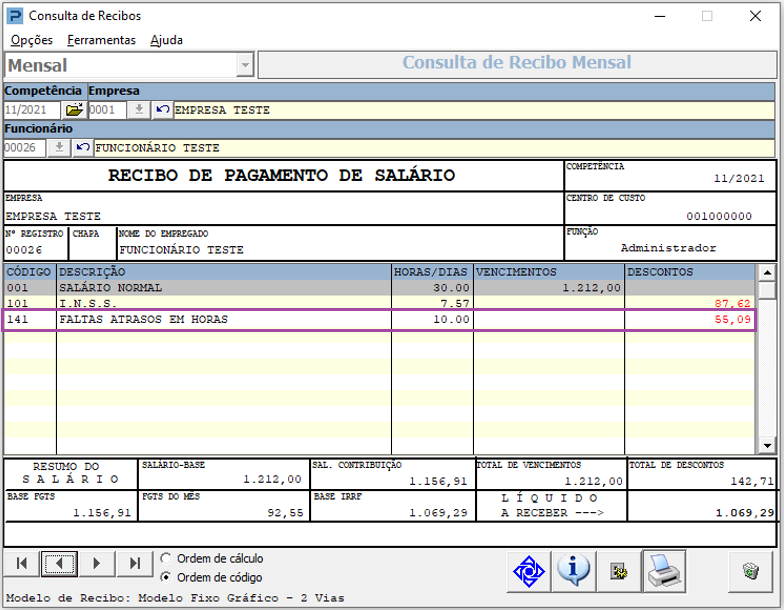Viewport: 784px width, 610px height.
Task: Click the Competência field showing 11/2021
Action: pyautogui.click(x=32, y=110)
